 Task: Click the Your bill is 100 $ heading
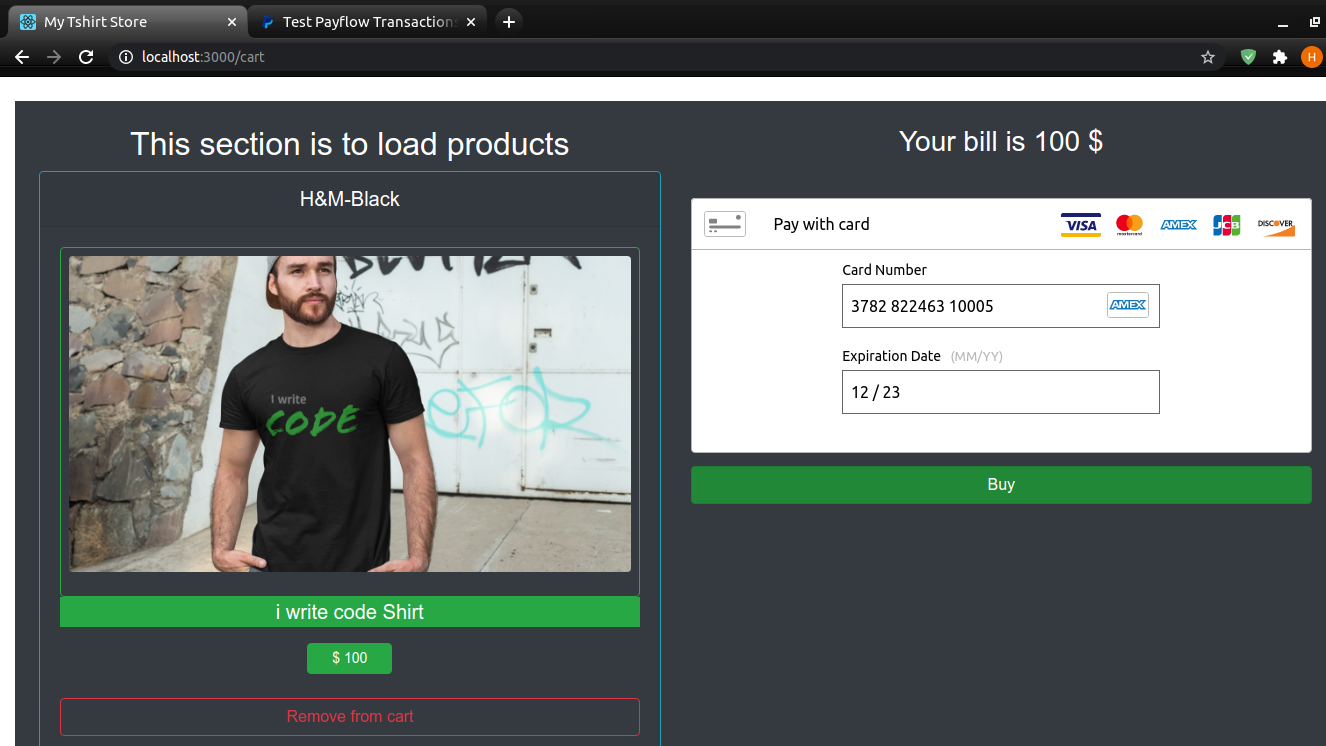1001,141
